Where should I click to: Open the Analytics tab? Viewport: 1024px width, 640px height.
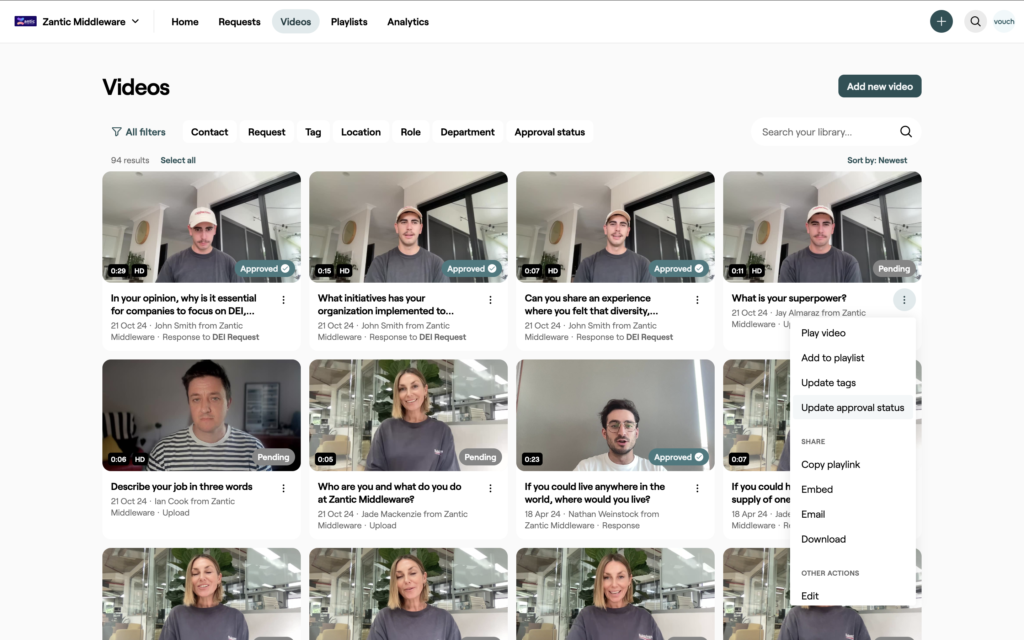(x=408, y=22)
